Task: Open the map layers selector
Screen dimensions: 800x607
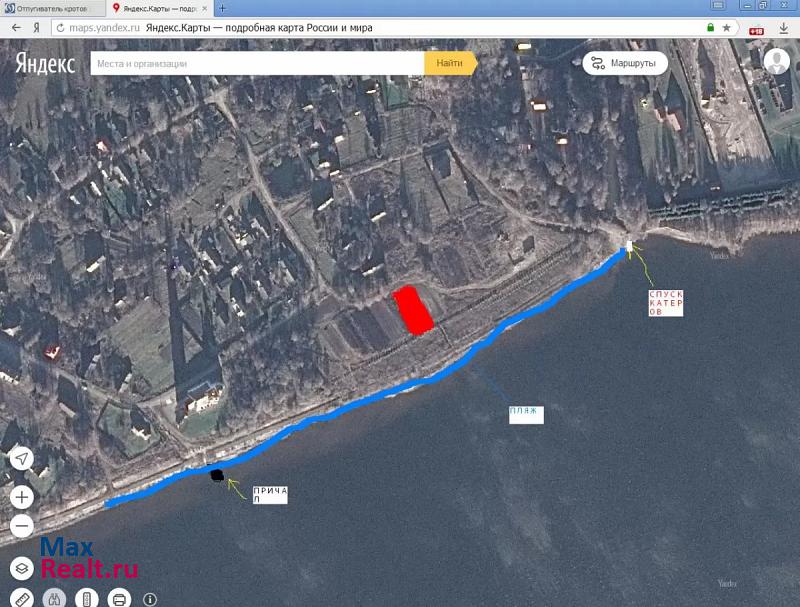Action: pyautogui.click(x=22, y=568)
